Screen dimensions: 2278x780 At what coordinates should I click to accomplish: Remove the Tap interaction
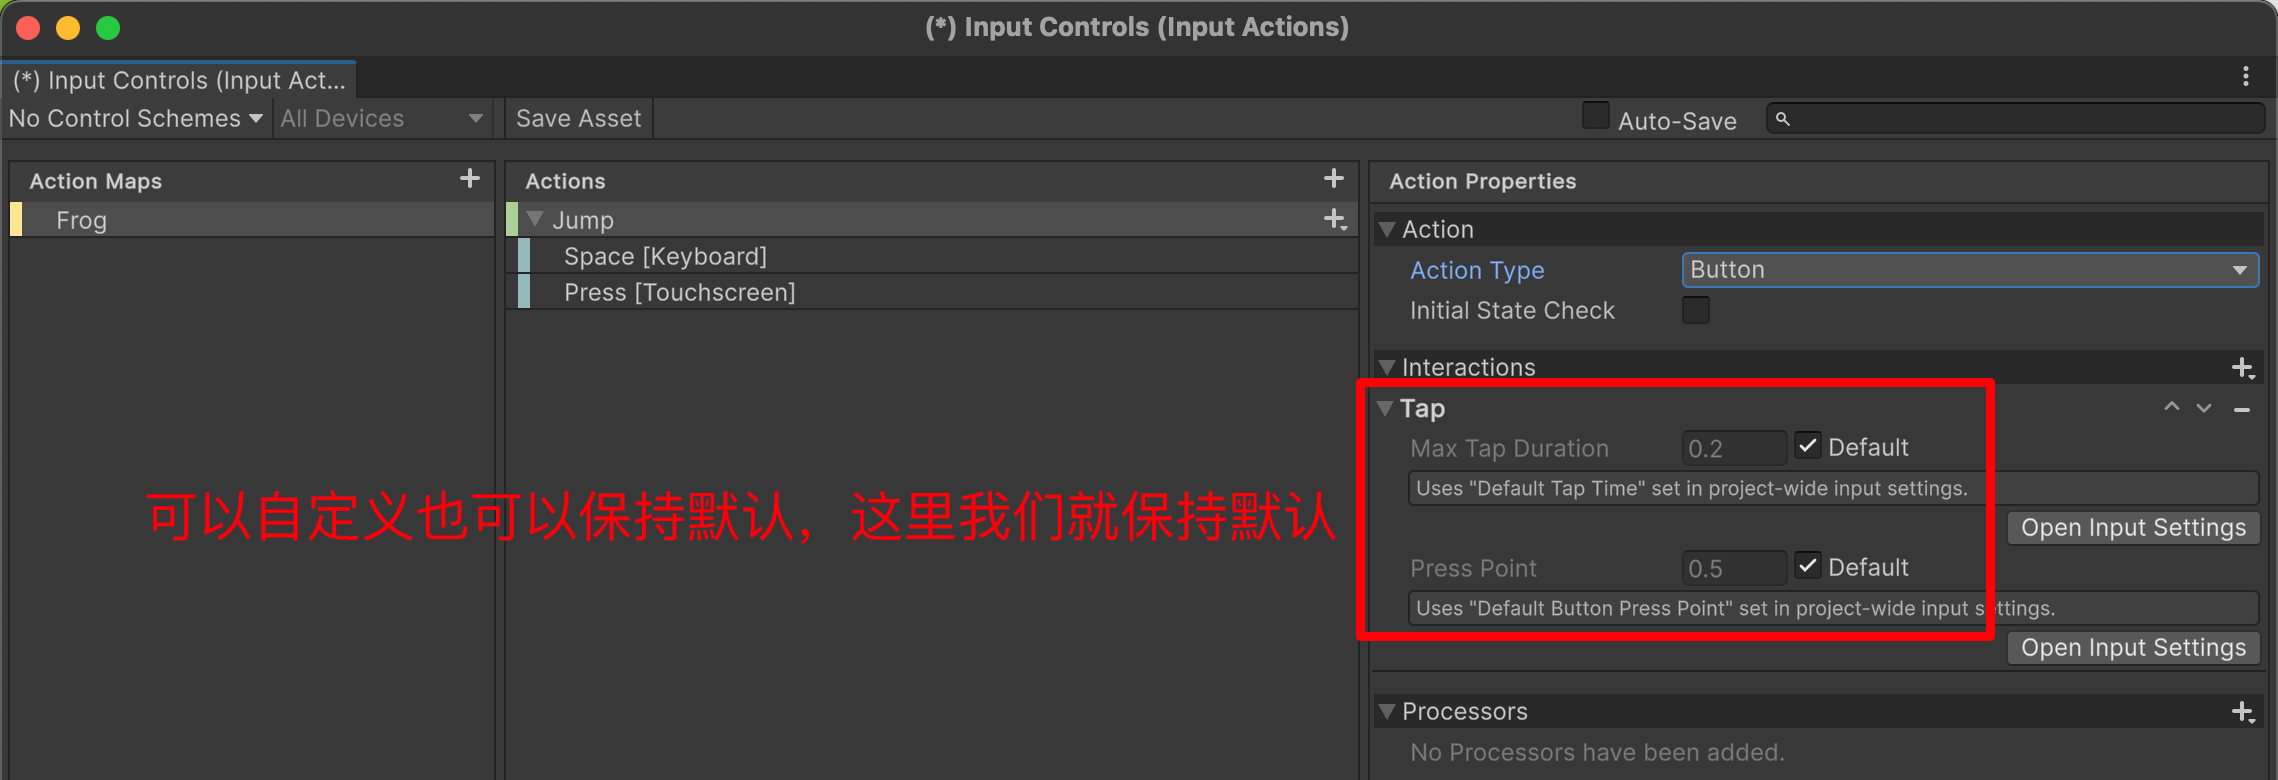click(x=2242, y=409)
